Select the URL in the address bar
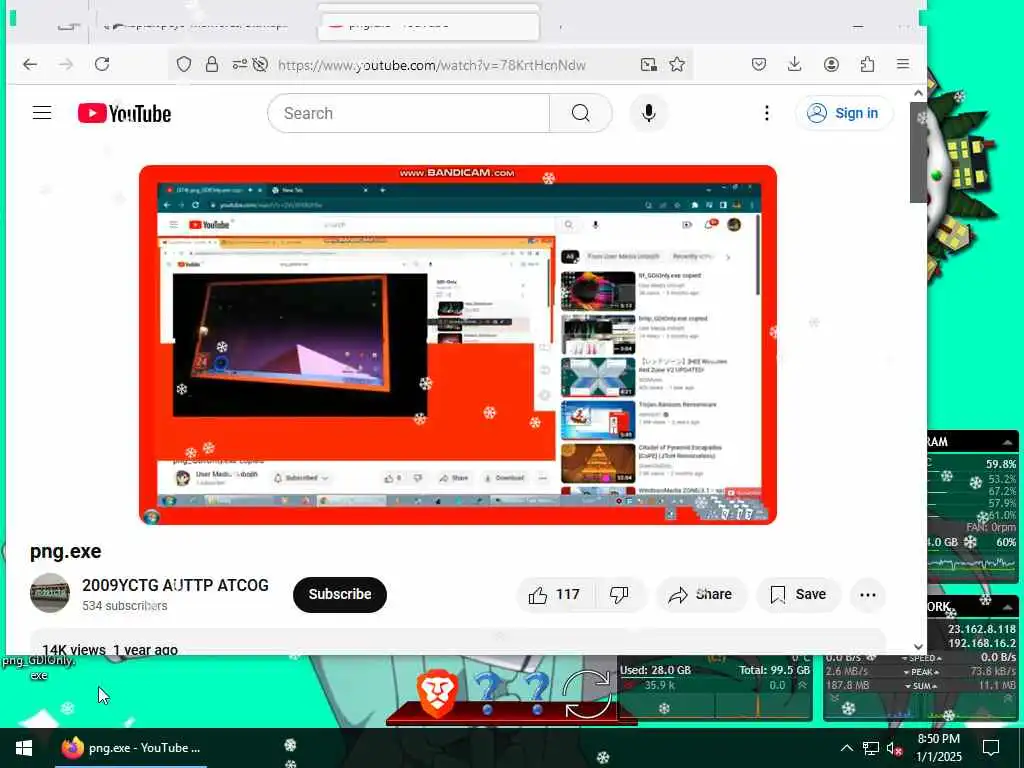 click(432, 65)
